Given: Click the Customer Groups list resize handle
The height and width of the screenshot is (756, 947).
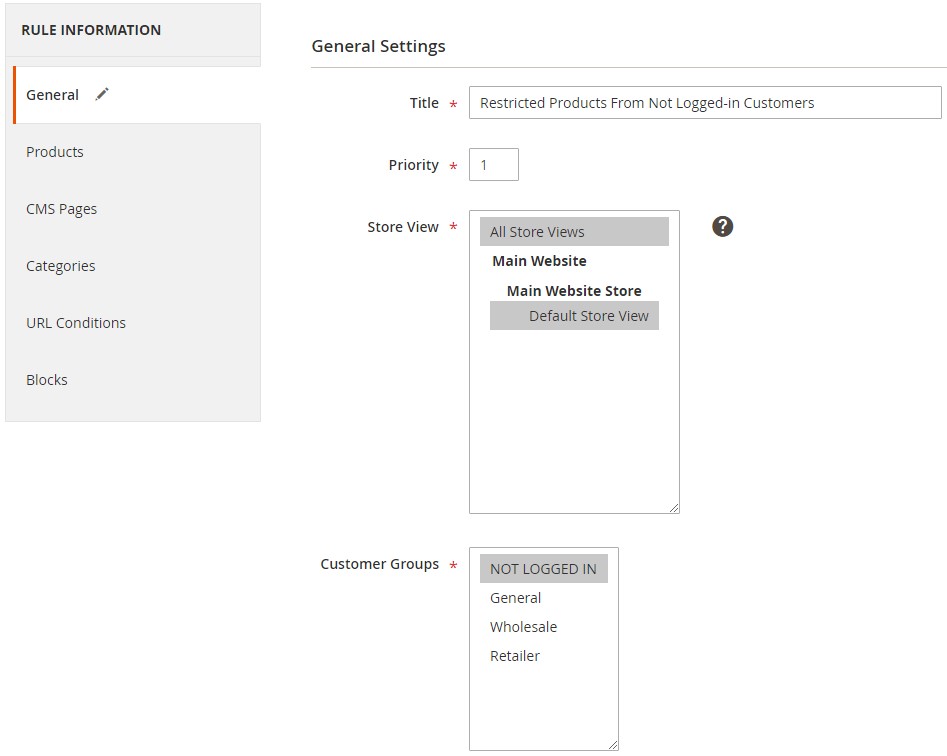Looking at the screenshot, I should click(613, 744).
